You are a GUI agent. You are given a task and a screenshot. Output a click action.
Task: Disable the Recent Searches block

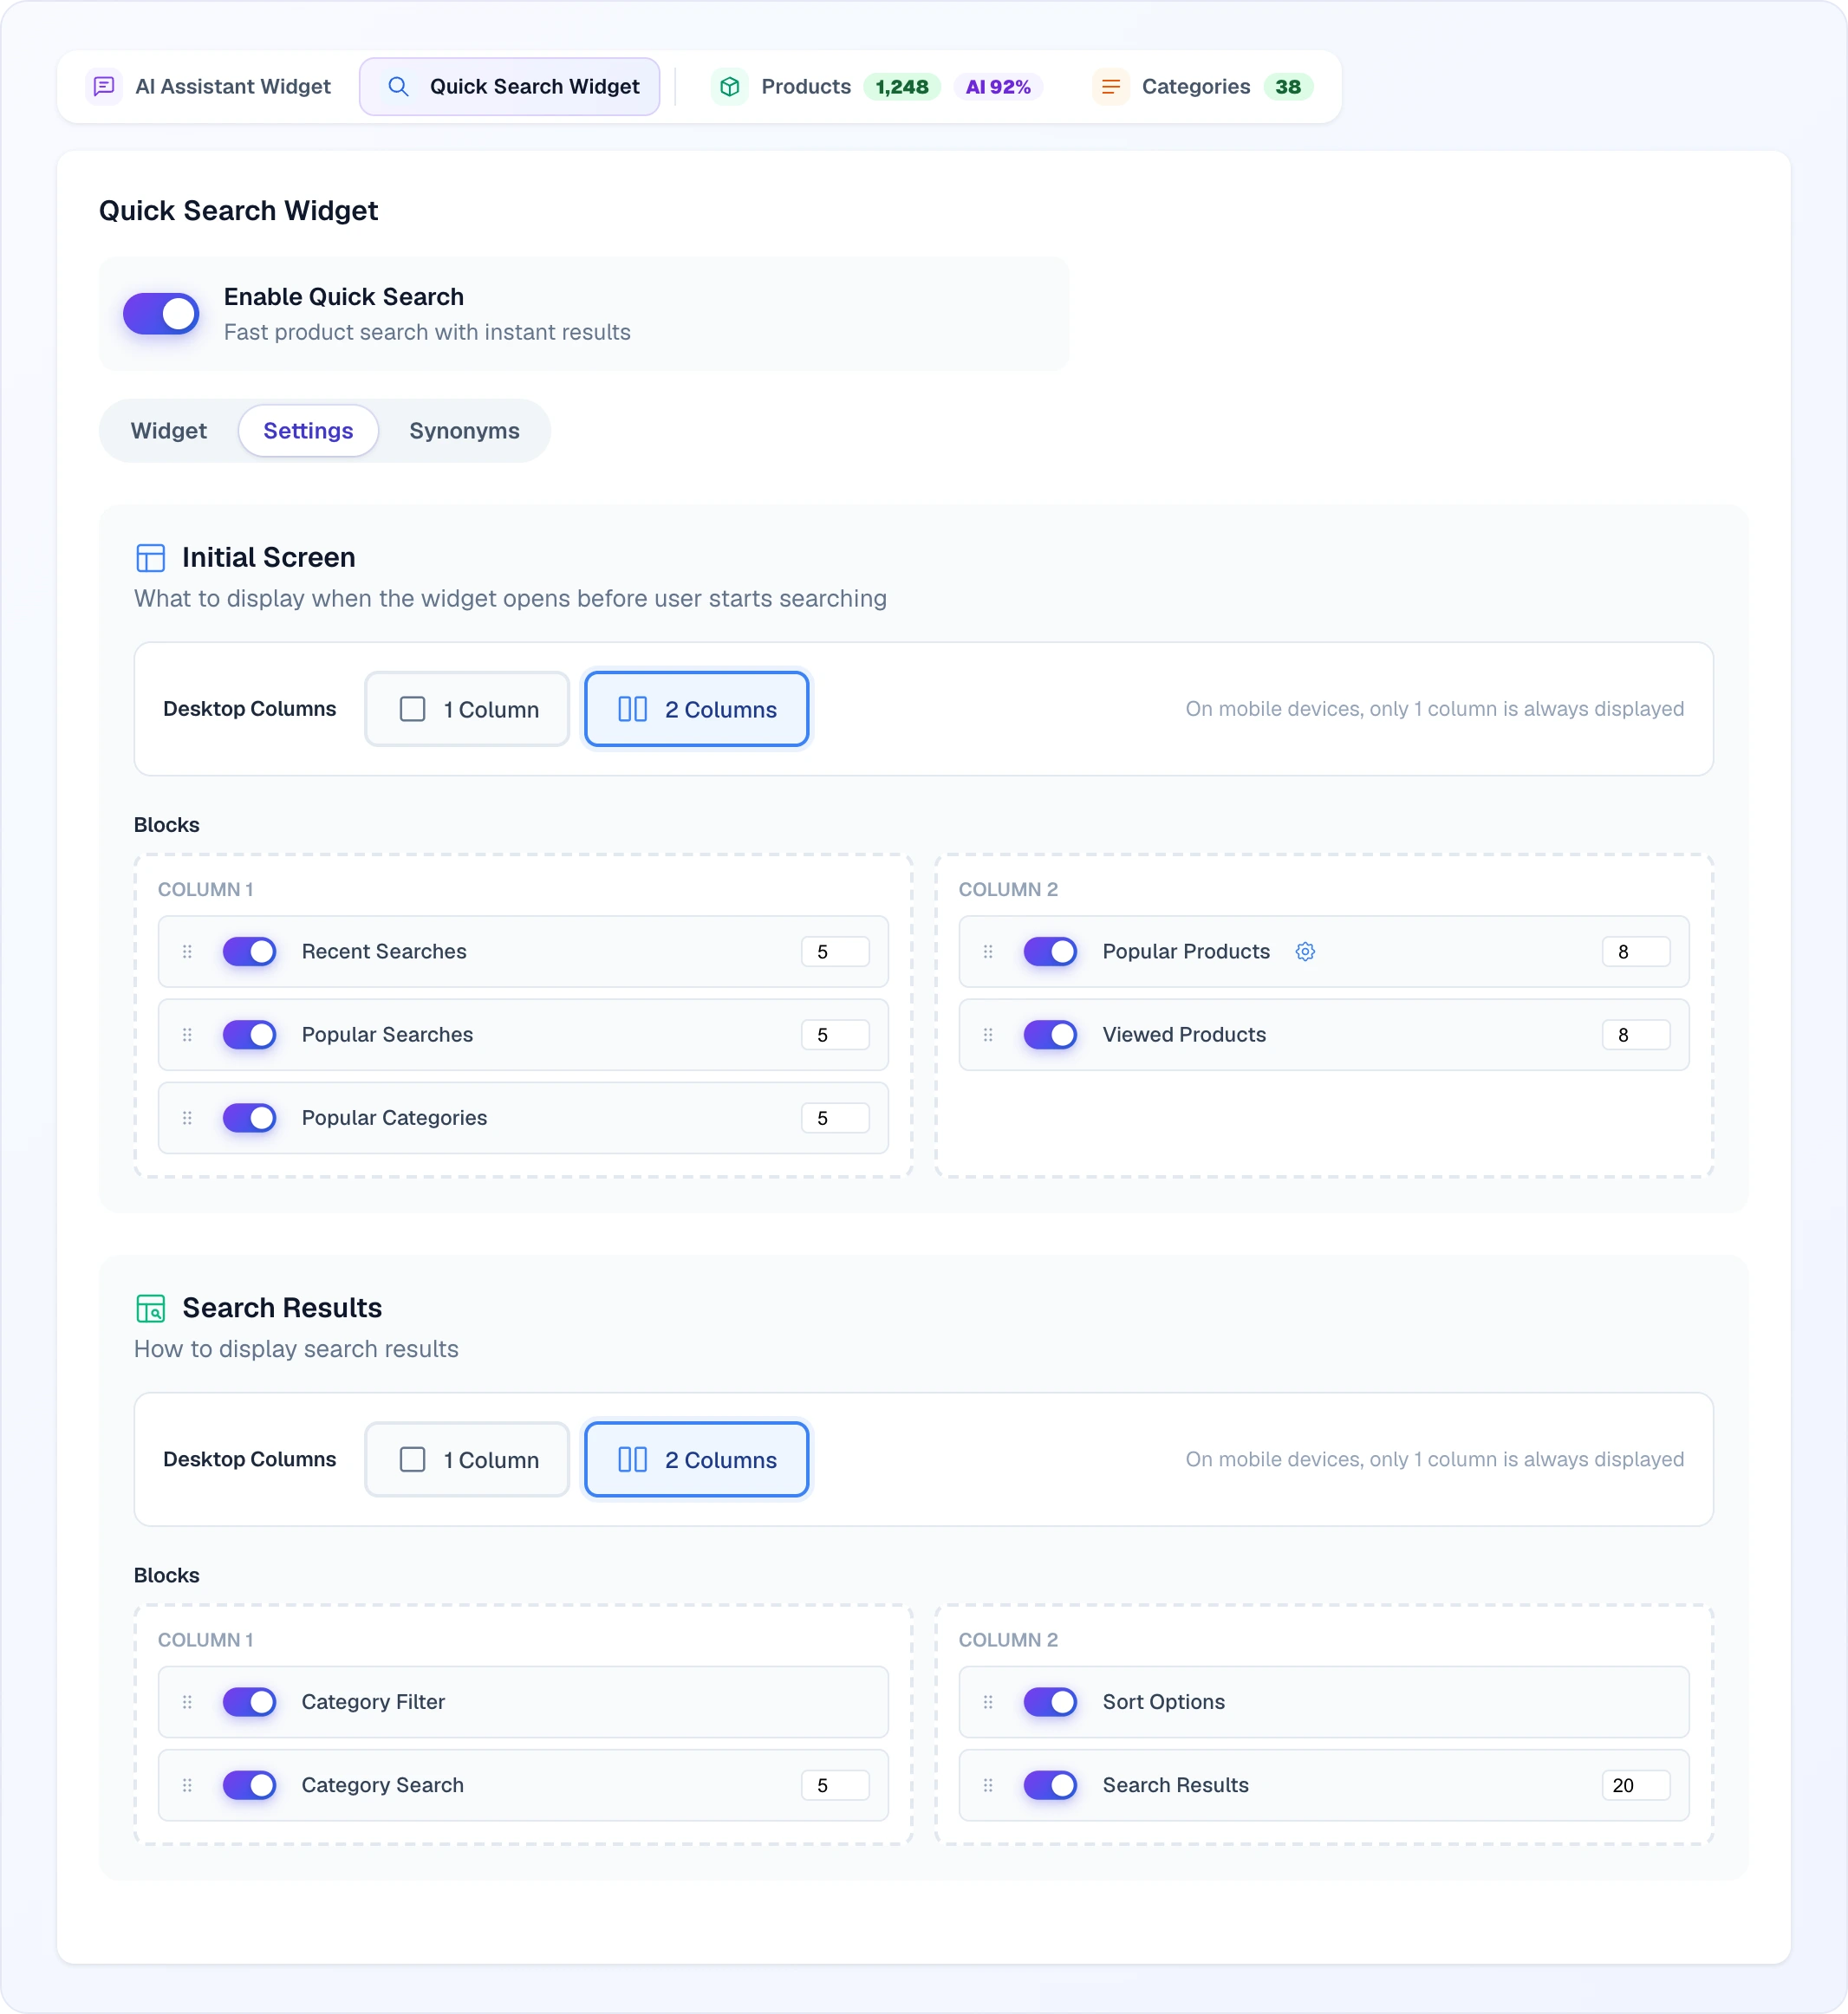250,951
